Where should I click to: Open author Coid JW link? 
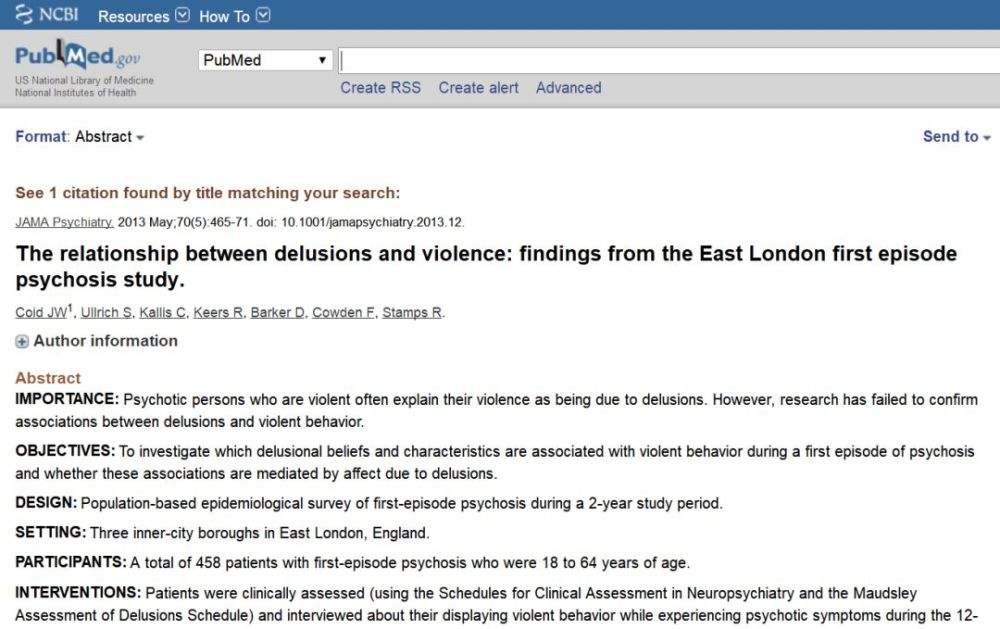coord(40,313)
